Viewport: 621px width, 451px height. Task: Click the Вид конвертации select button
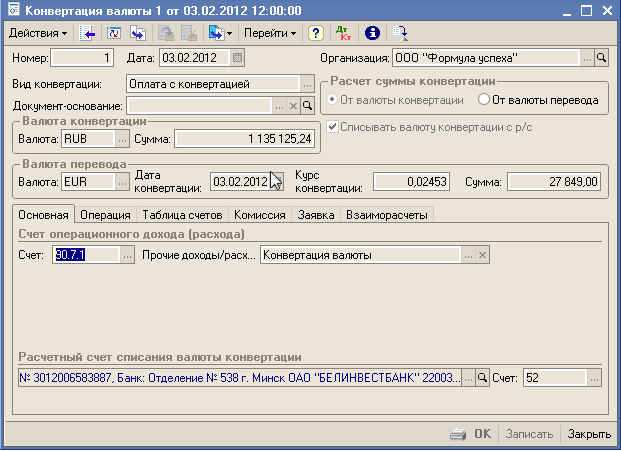[307, 84]
